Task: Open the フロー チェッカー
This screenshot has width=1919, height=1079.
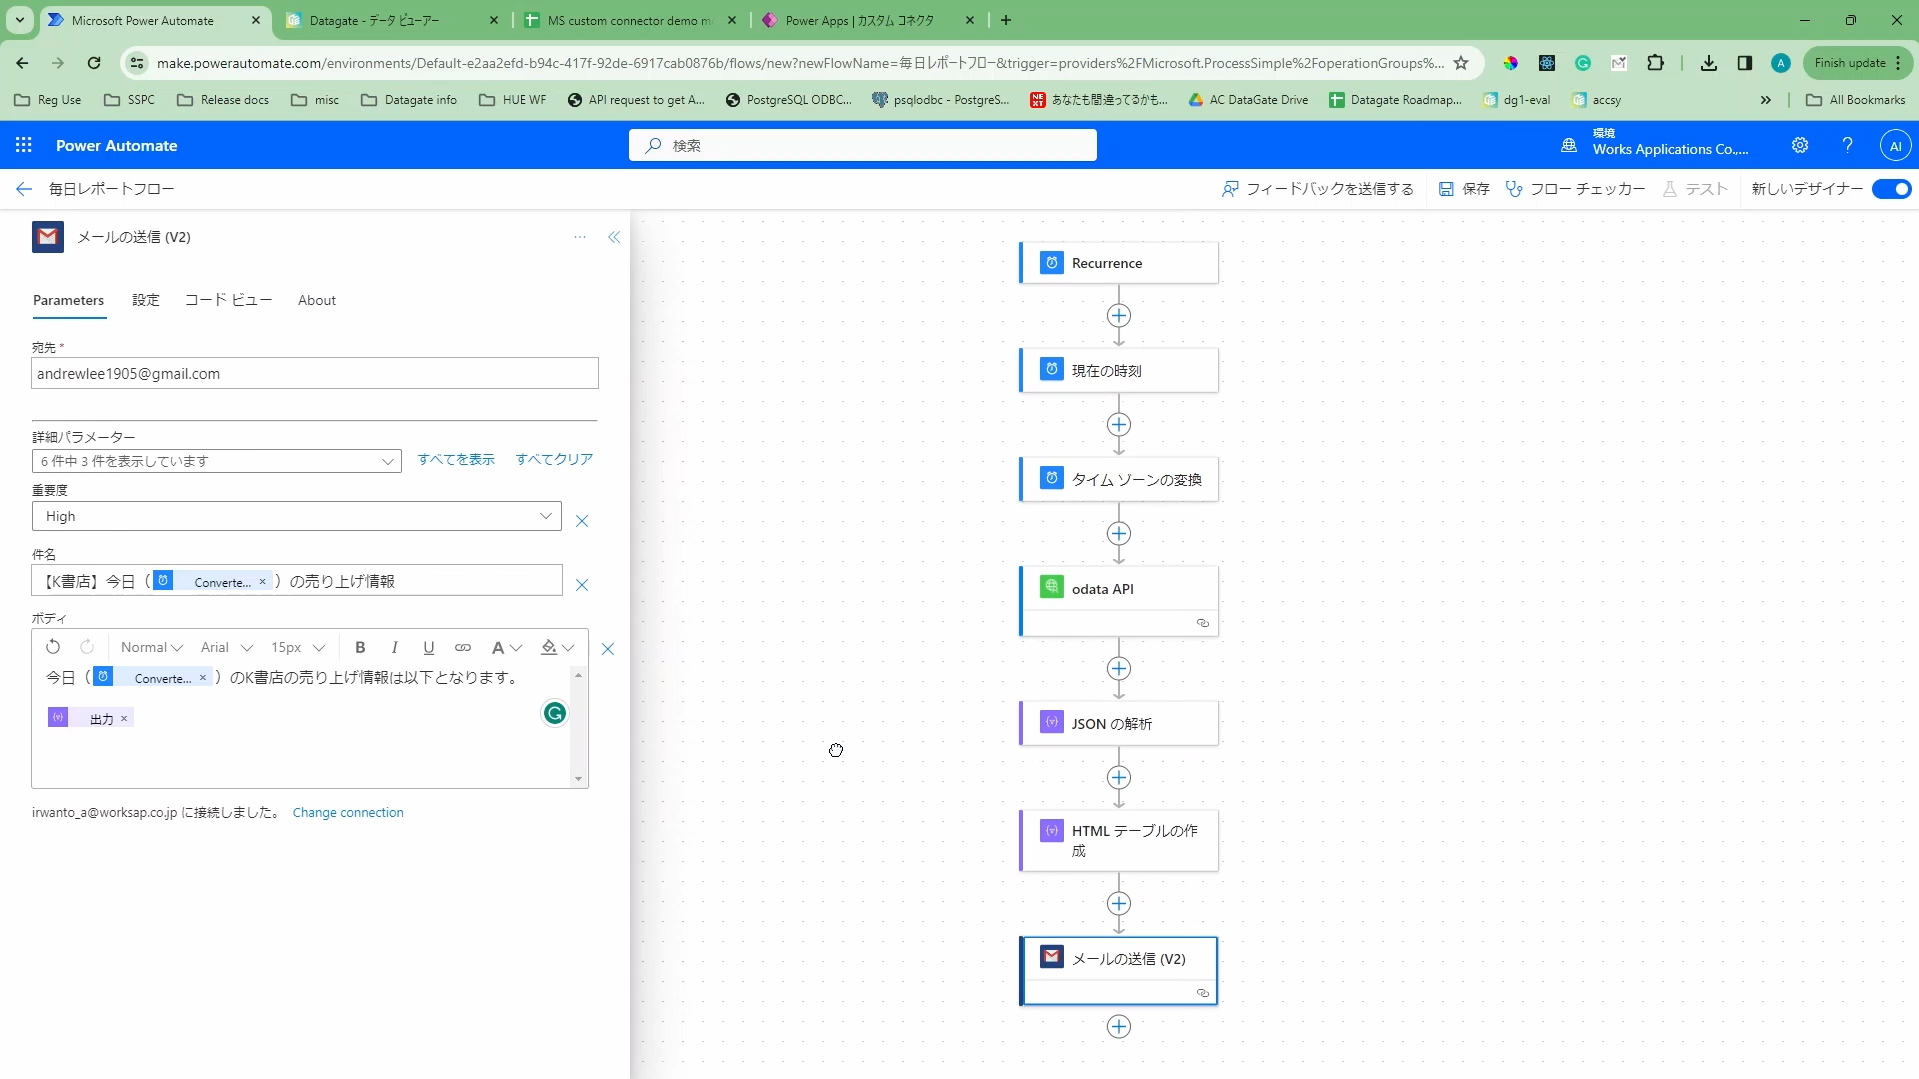Action: point(1575,189)
